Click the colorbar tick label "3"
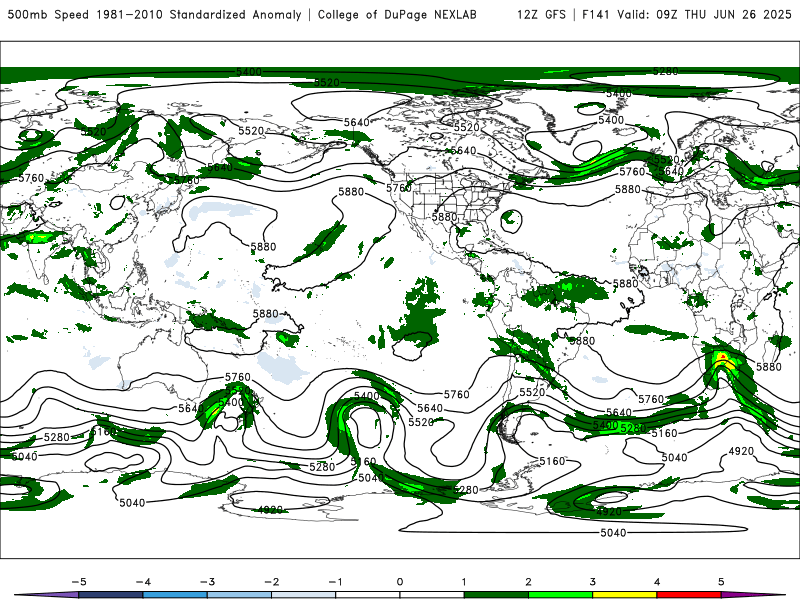Viewport: 800px width, 600px height. click(592, 582)
